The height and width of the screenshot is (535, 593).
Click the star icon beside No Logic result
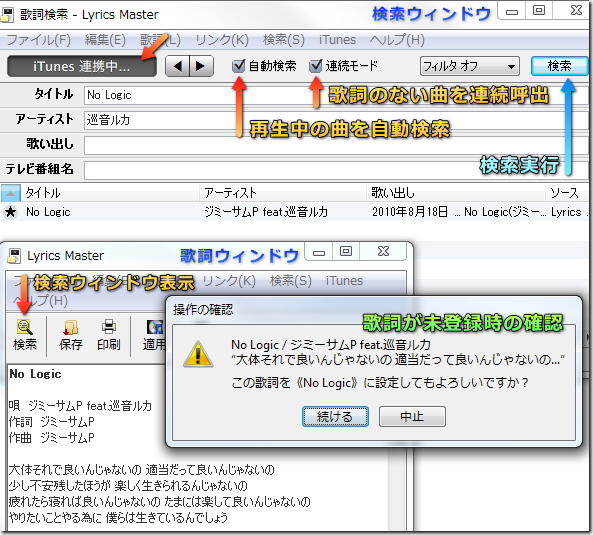[10, 212]
